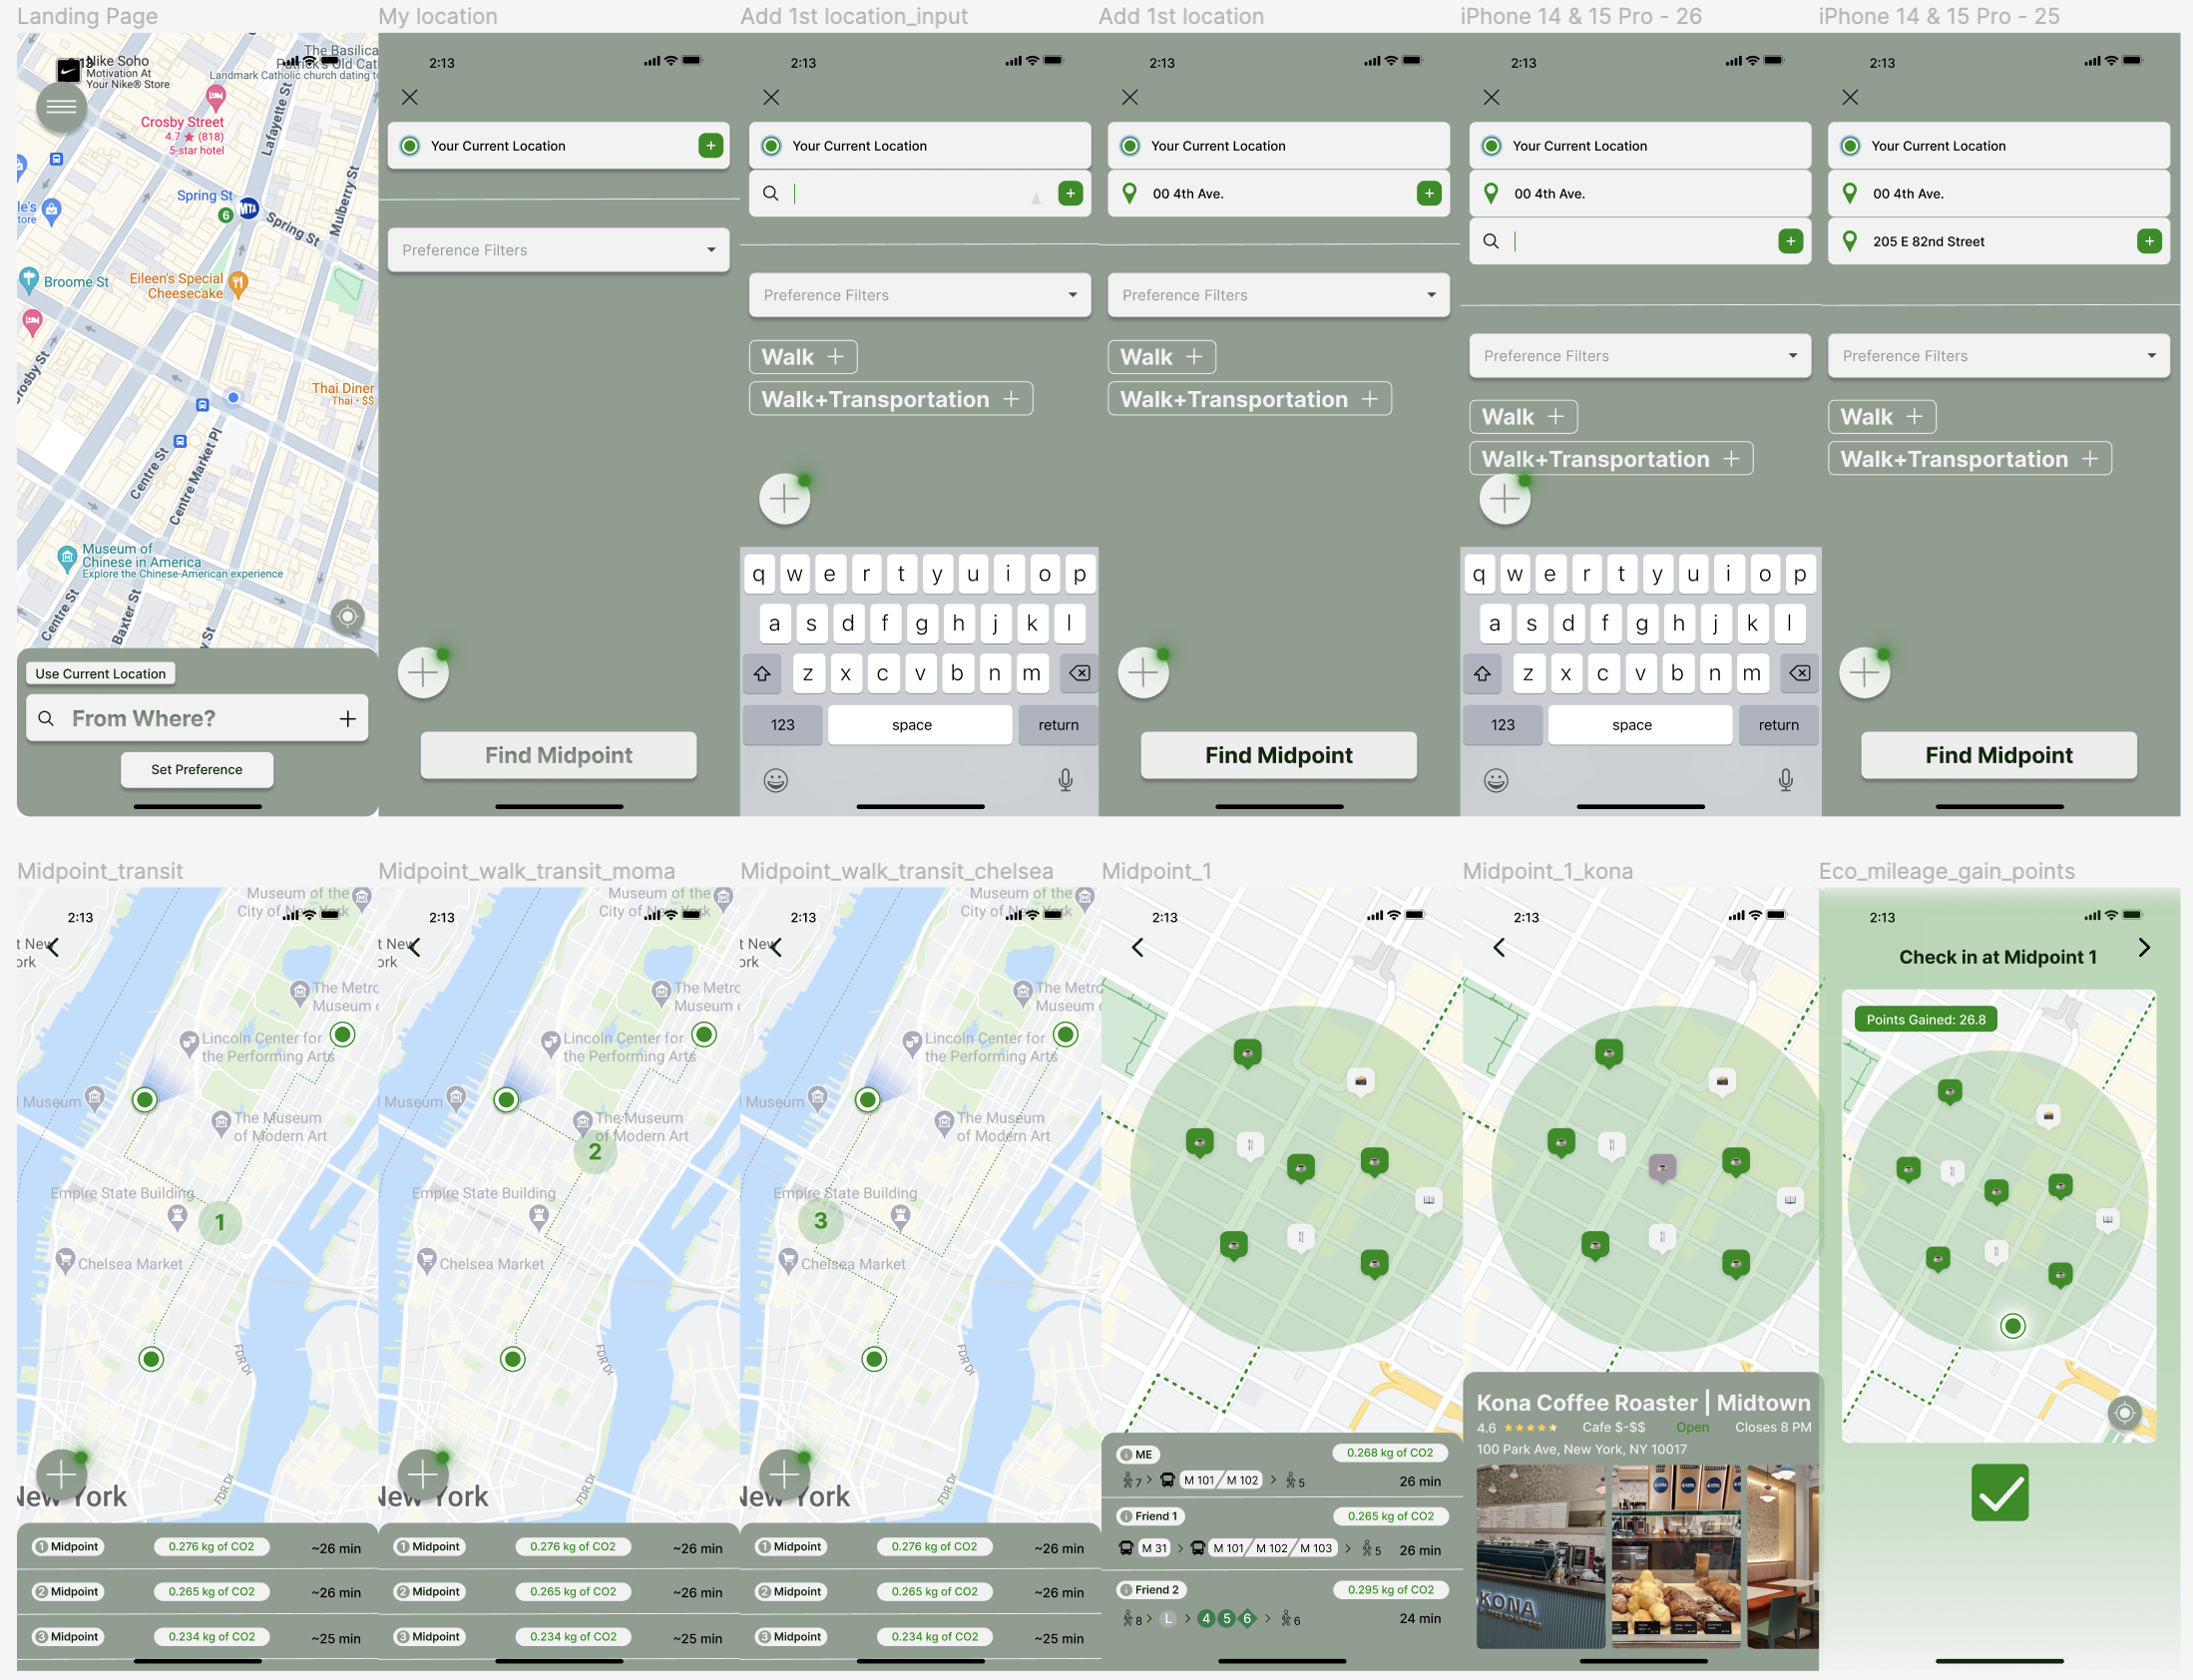This screenshot has width=2193, height=1680.
Task: Open Preference Filters dropdown in My location
Action: 558,250
